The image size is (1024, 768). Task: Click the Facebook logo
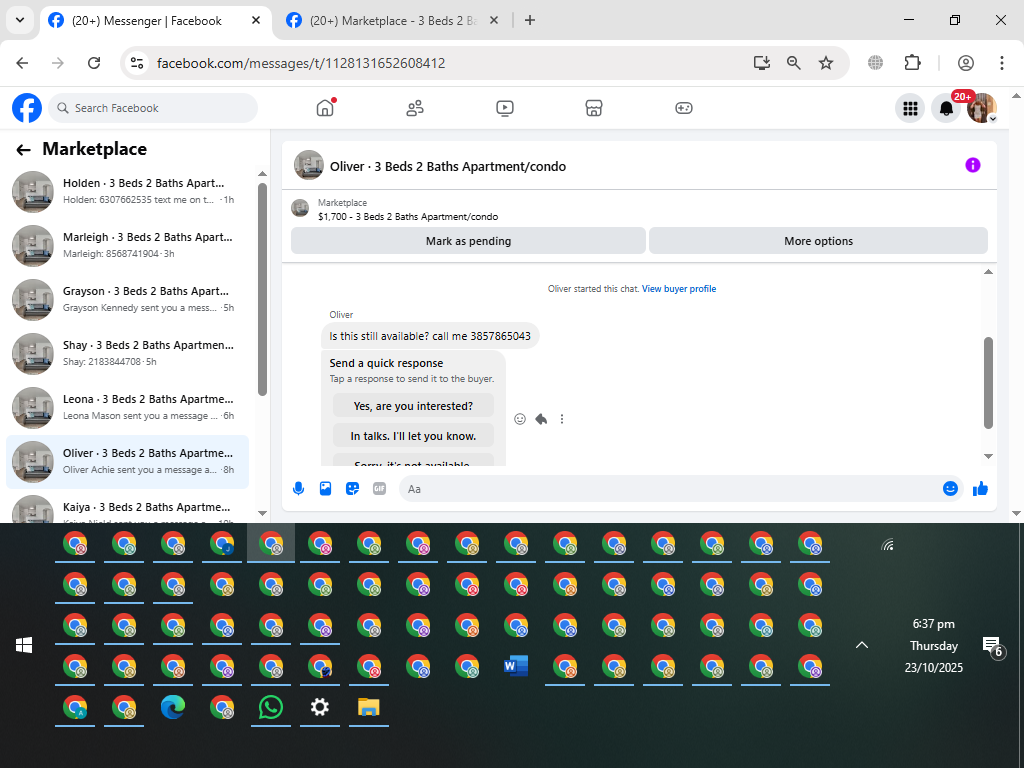(x=27, y=108)
